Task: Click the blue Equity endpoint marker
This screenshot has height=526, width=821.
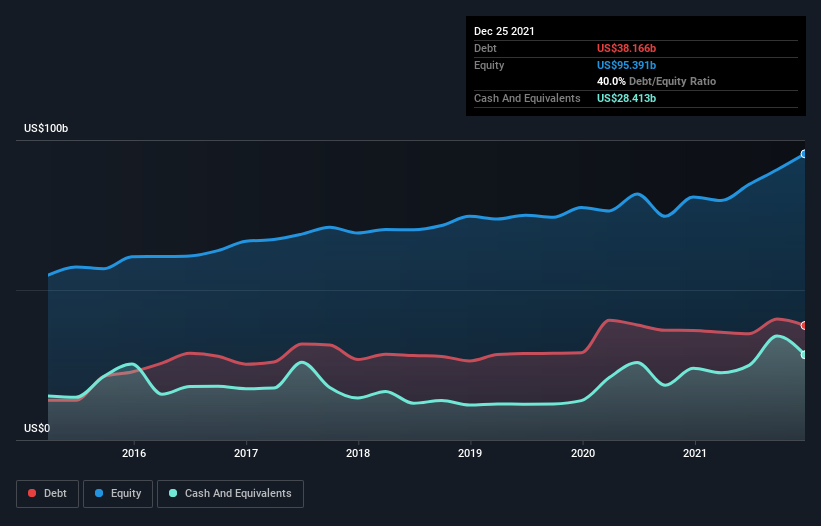Action: (804, 154)
